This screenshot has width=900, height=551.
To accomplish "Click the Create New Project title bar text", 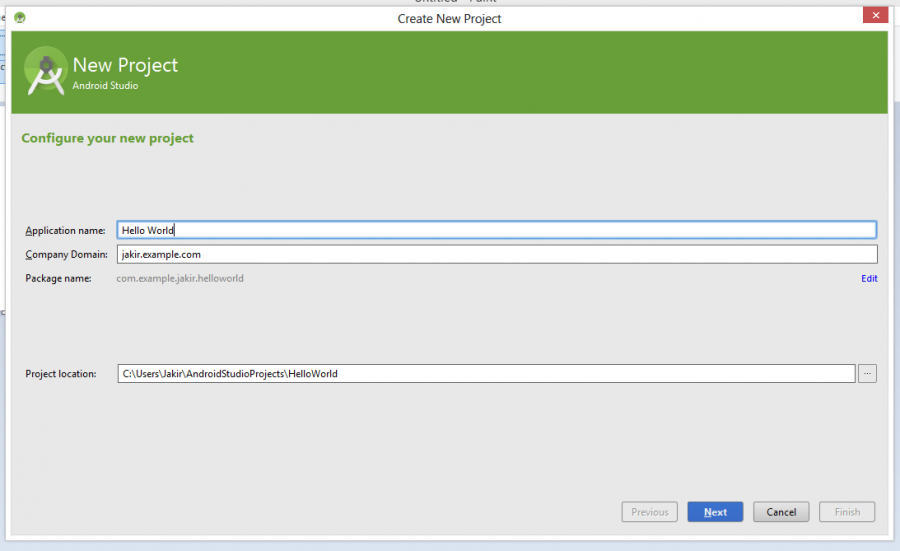I will click(x=449, y=18).
